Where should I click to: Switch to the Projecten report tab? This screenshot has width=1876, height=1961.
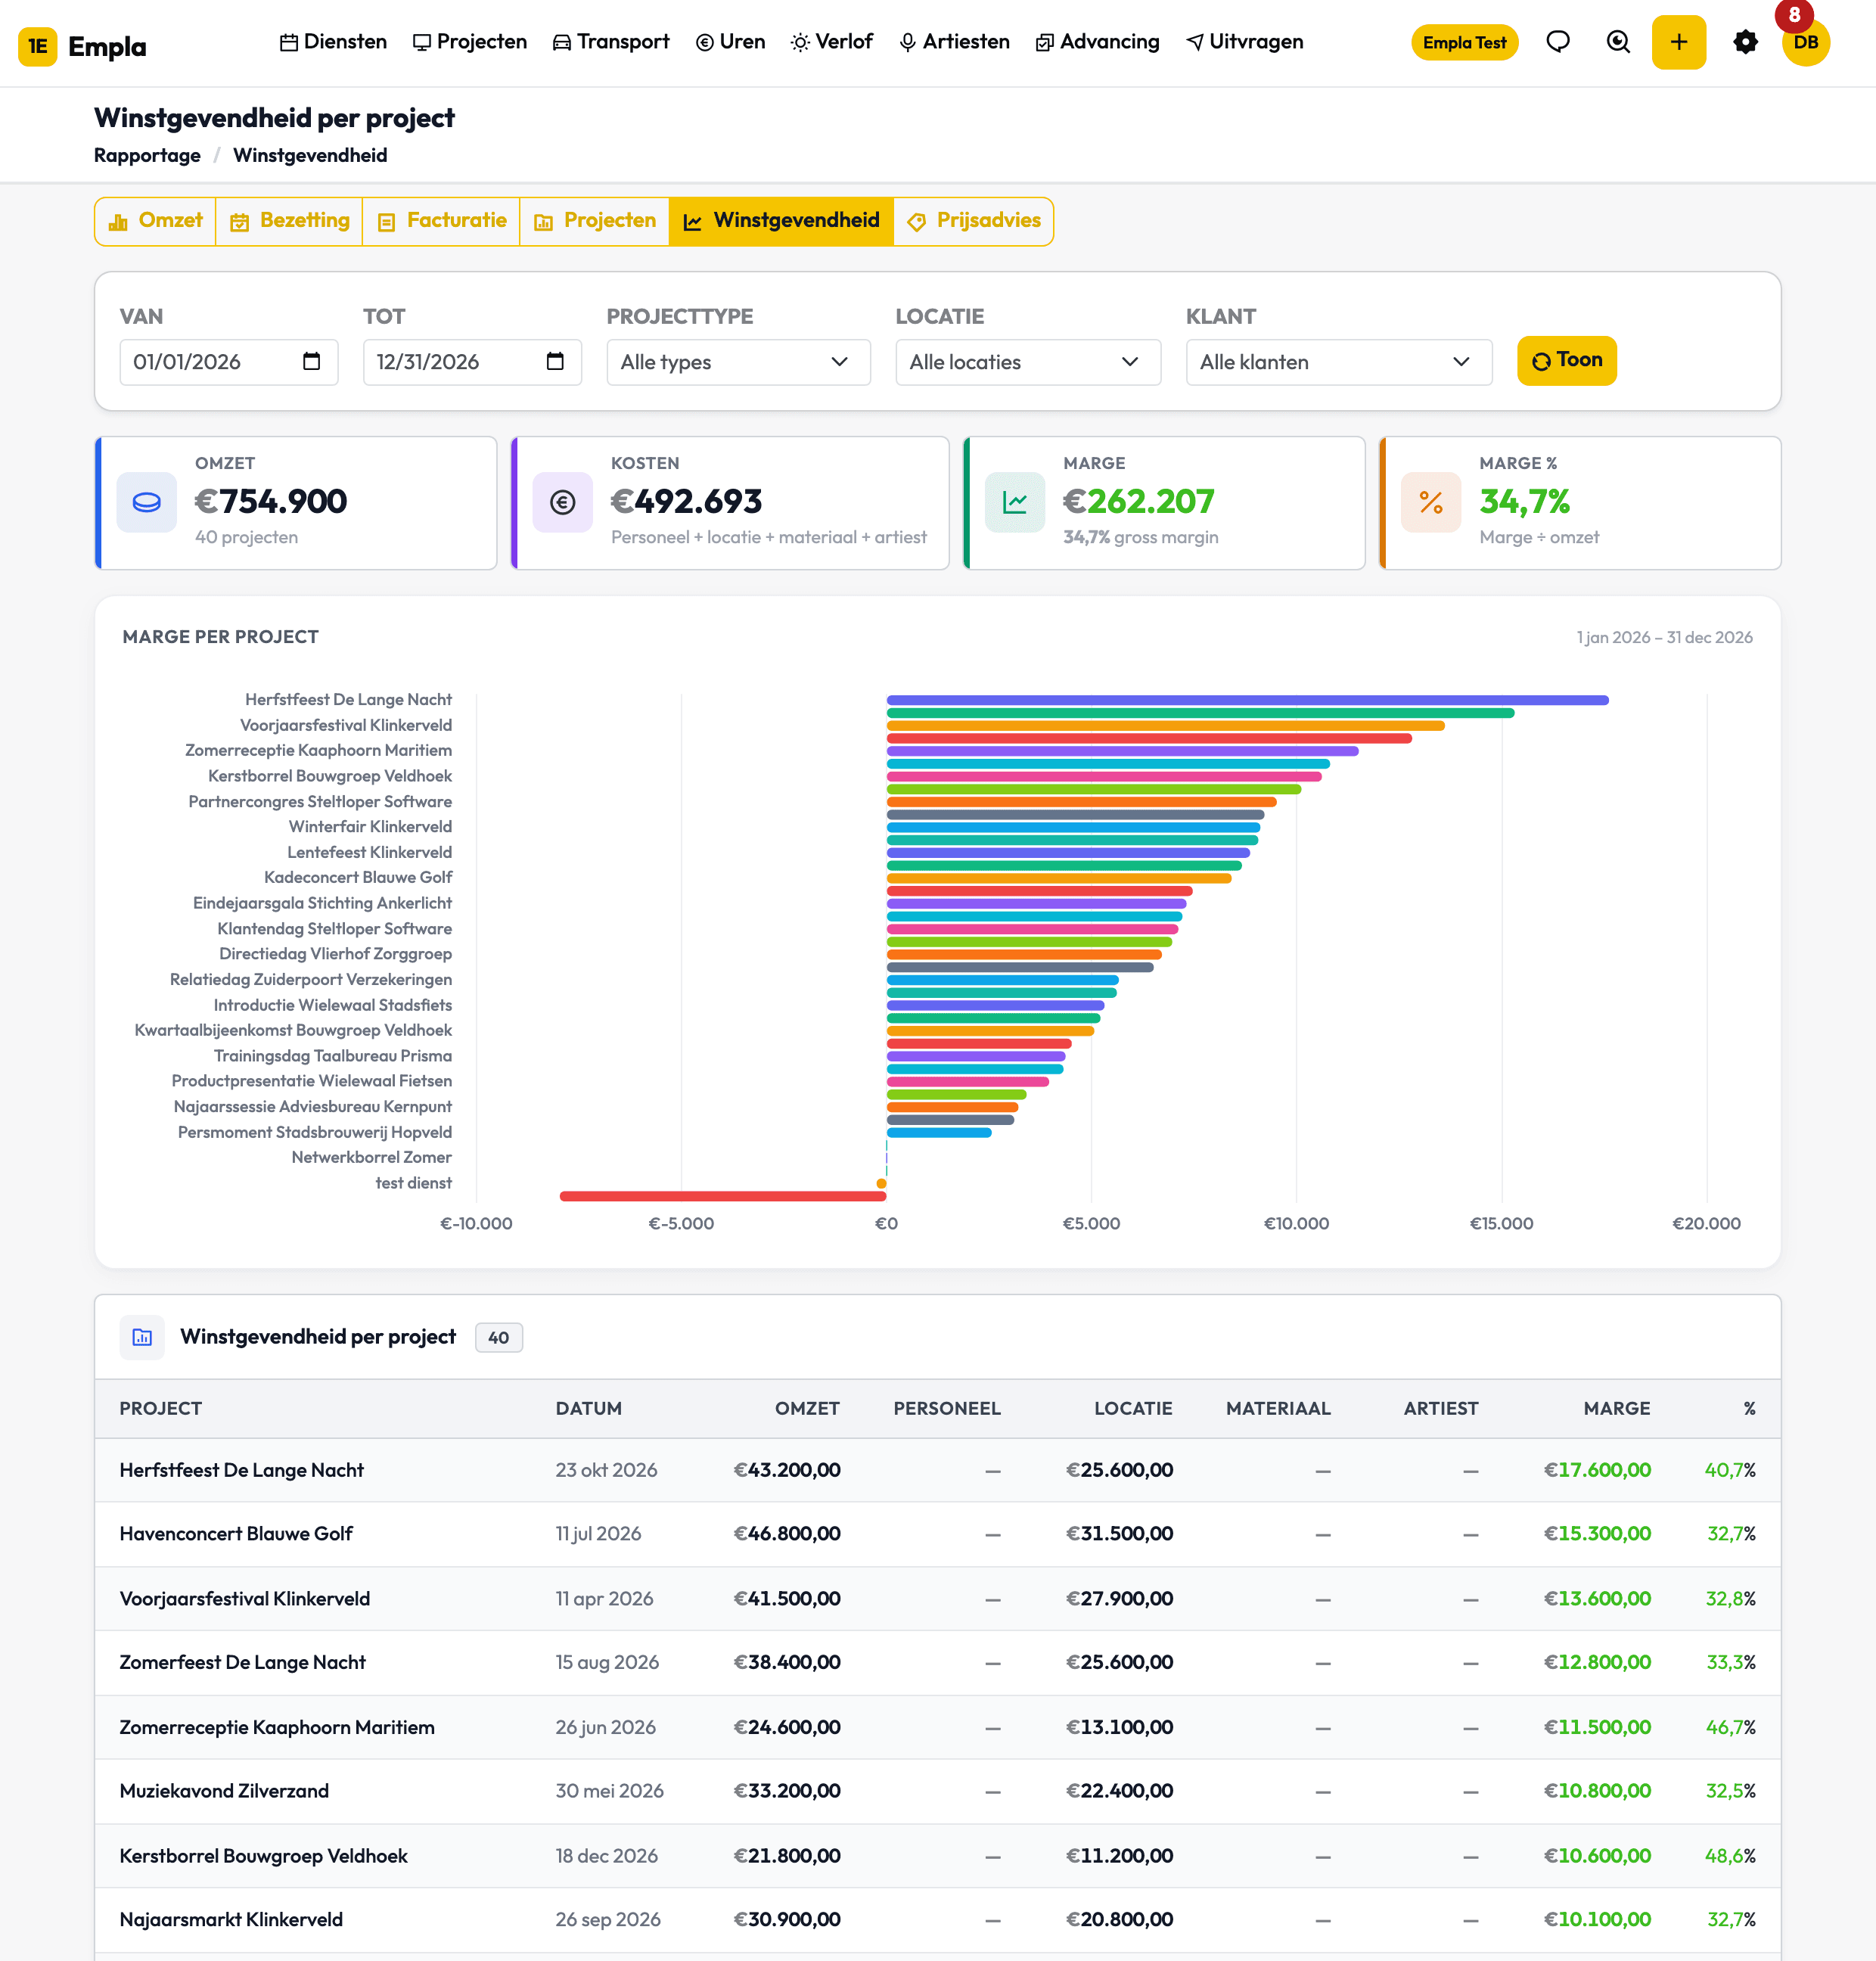pyautogui.click(x=595, y=221)
